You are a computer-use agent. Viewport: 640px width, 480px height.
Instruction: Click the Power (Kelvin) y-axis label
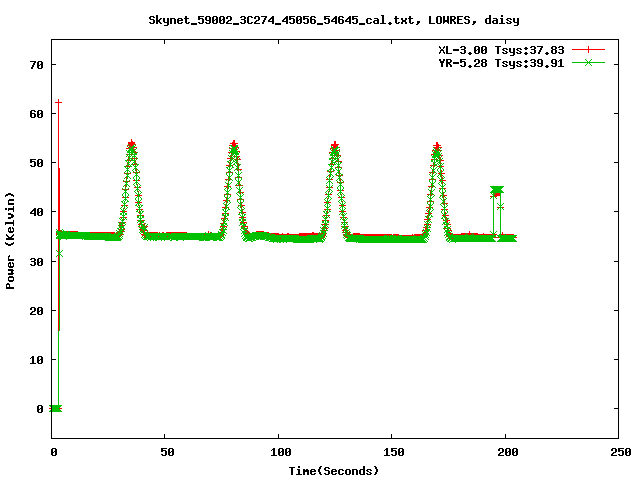pos(10,241)
